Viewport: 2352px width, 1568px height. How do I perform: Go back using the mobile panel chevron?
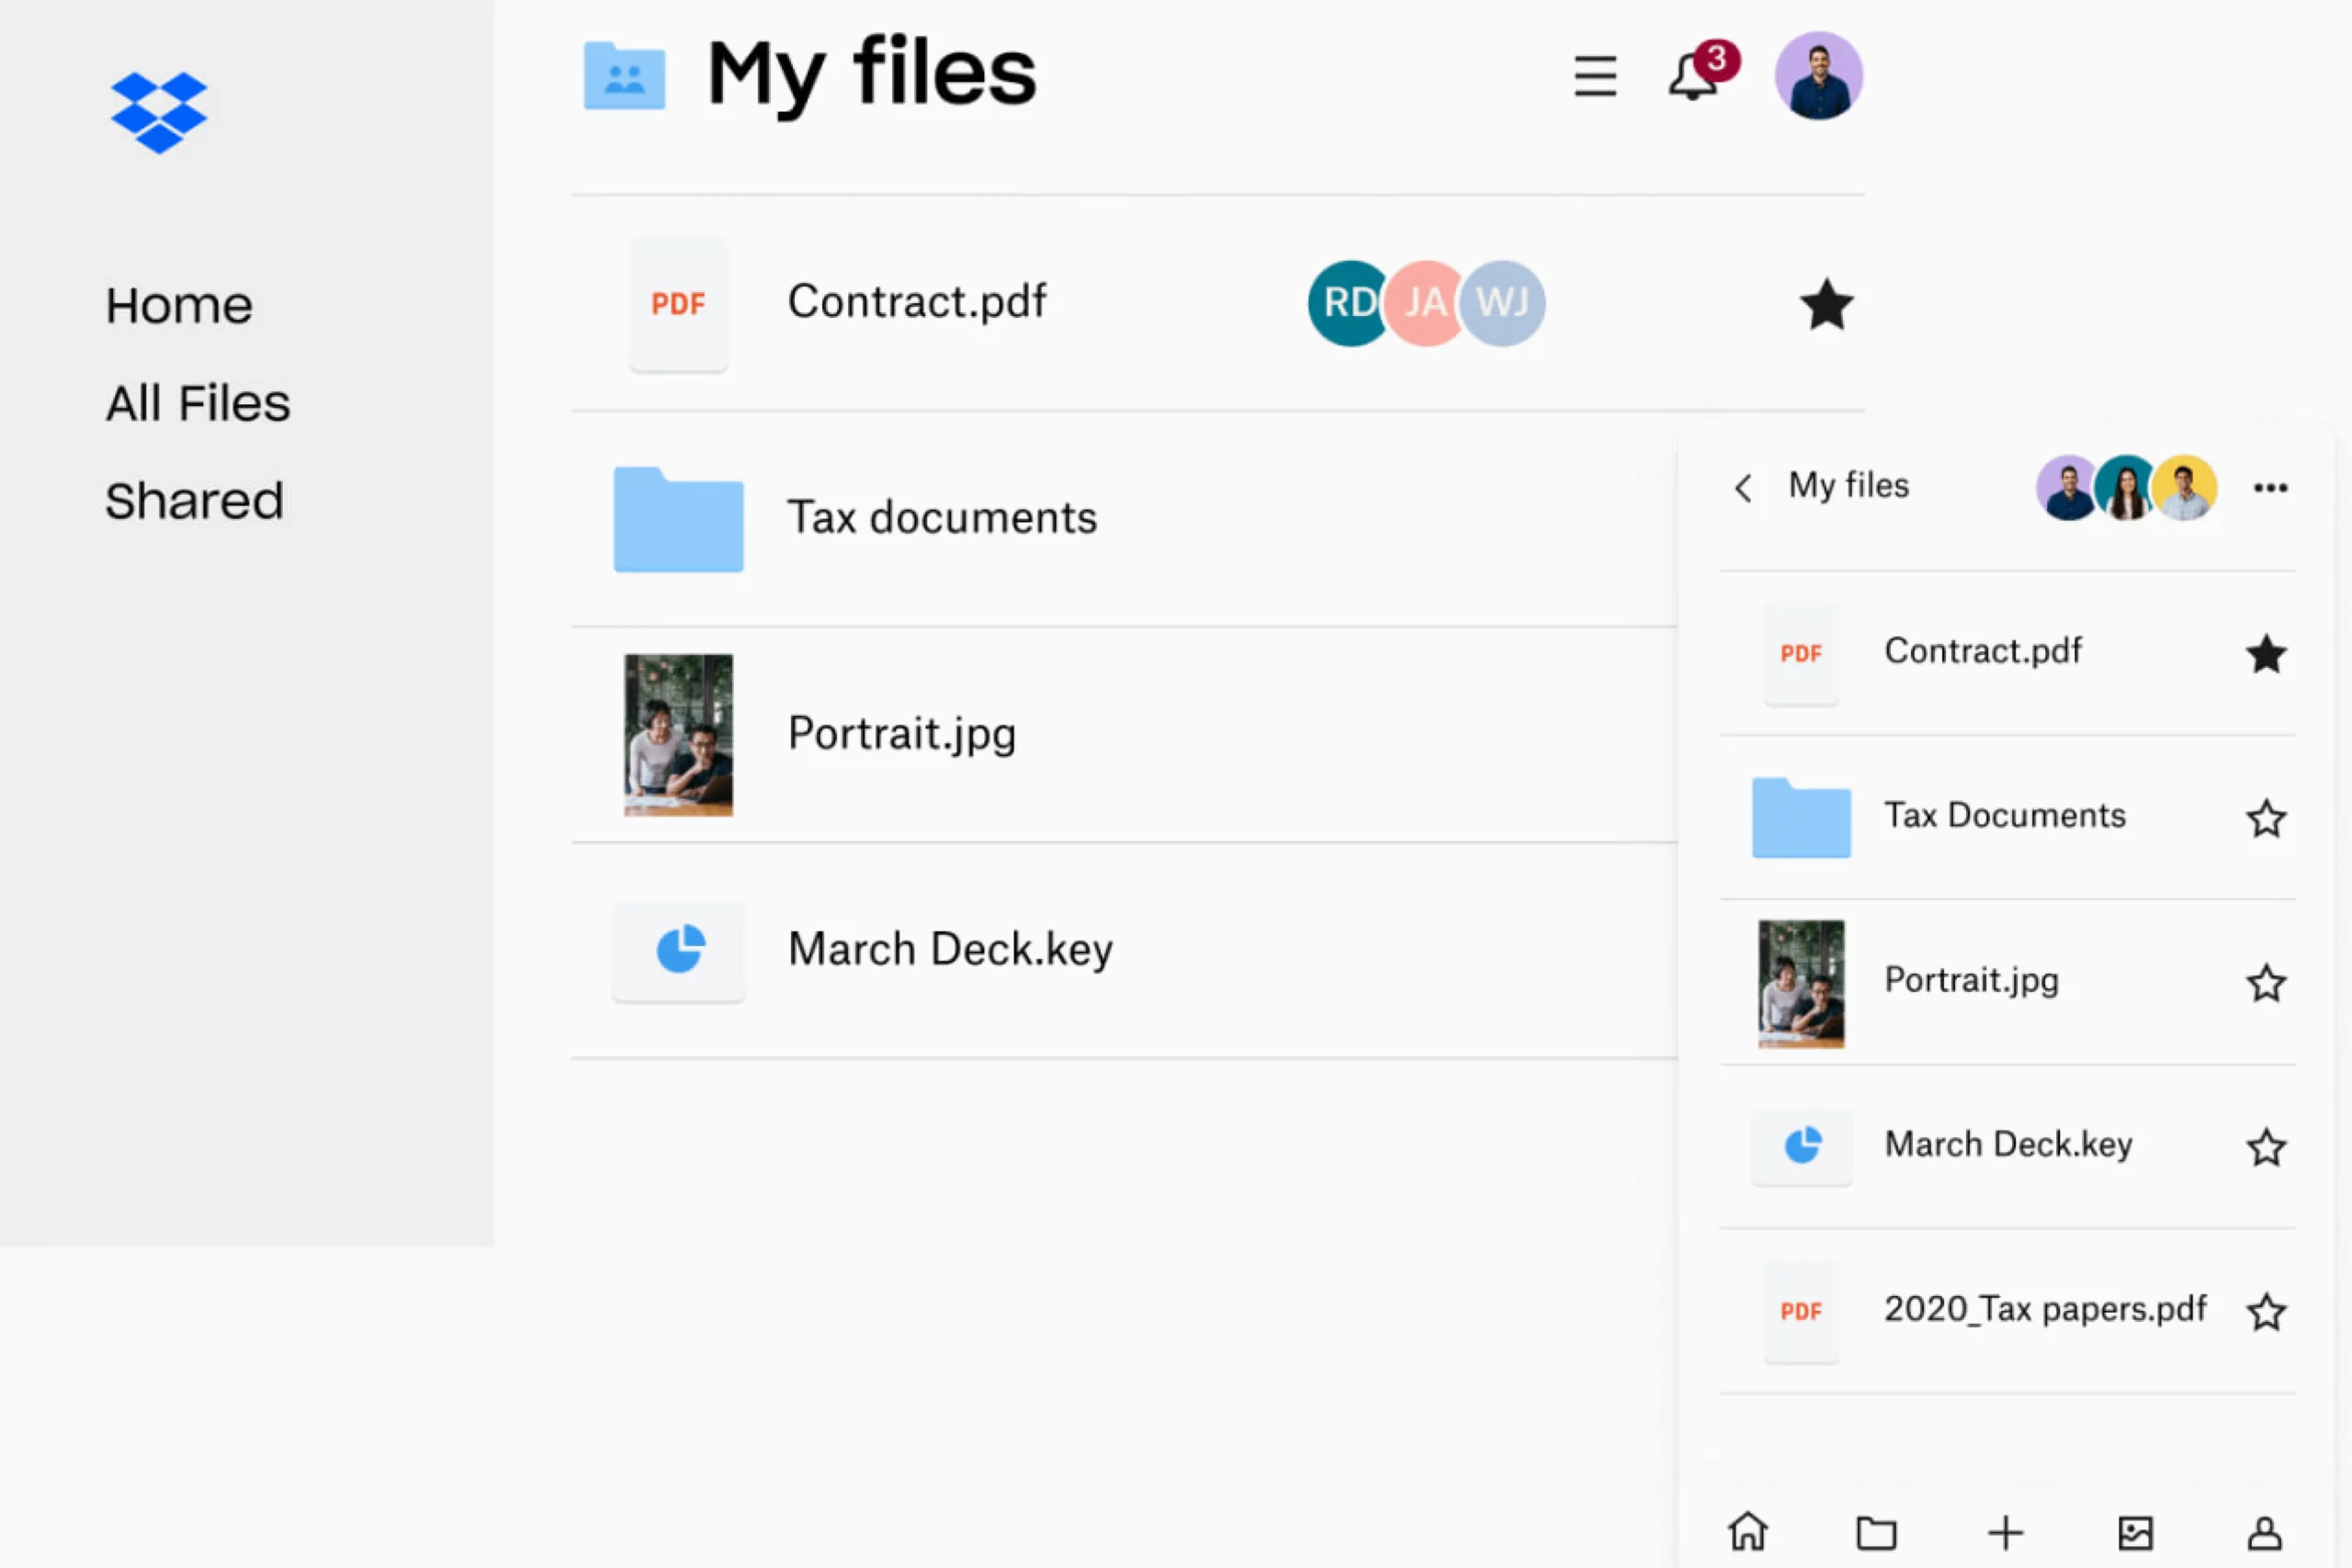(1743, 488)
